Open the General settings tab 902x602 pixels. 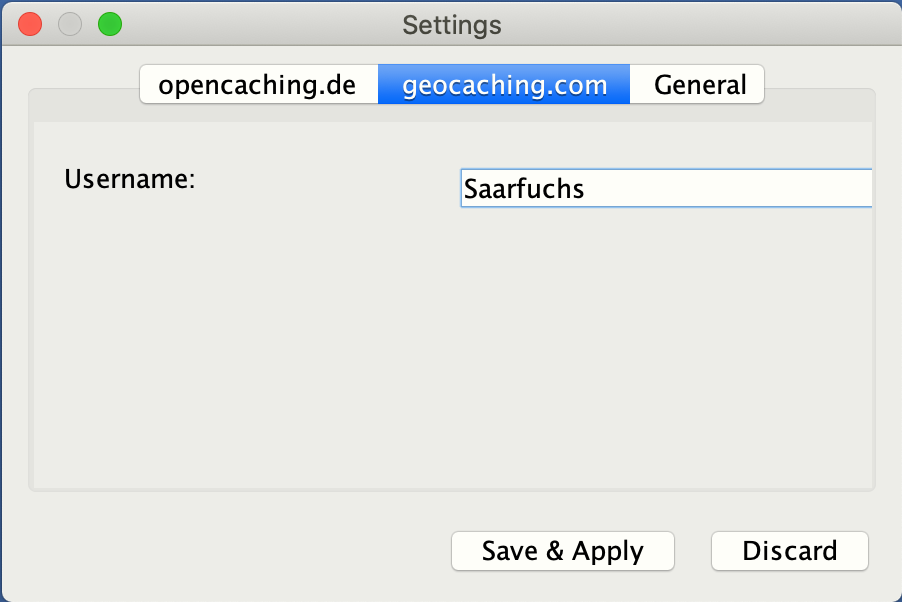697,85
